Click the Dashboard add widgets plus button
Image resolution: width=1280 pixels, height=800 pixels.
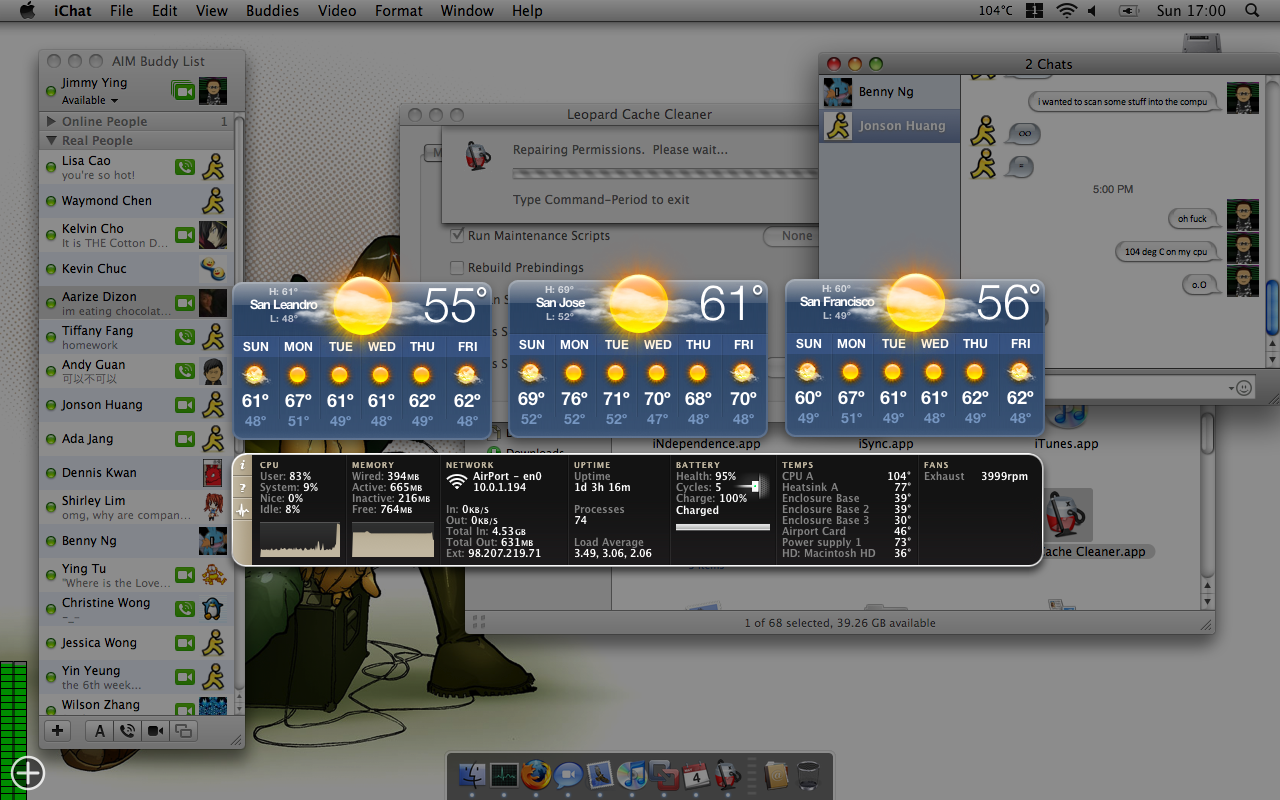click(x=27, y=773)
